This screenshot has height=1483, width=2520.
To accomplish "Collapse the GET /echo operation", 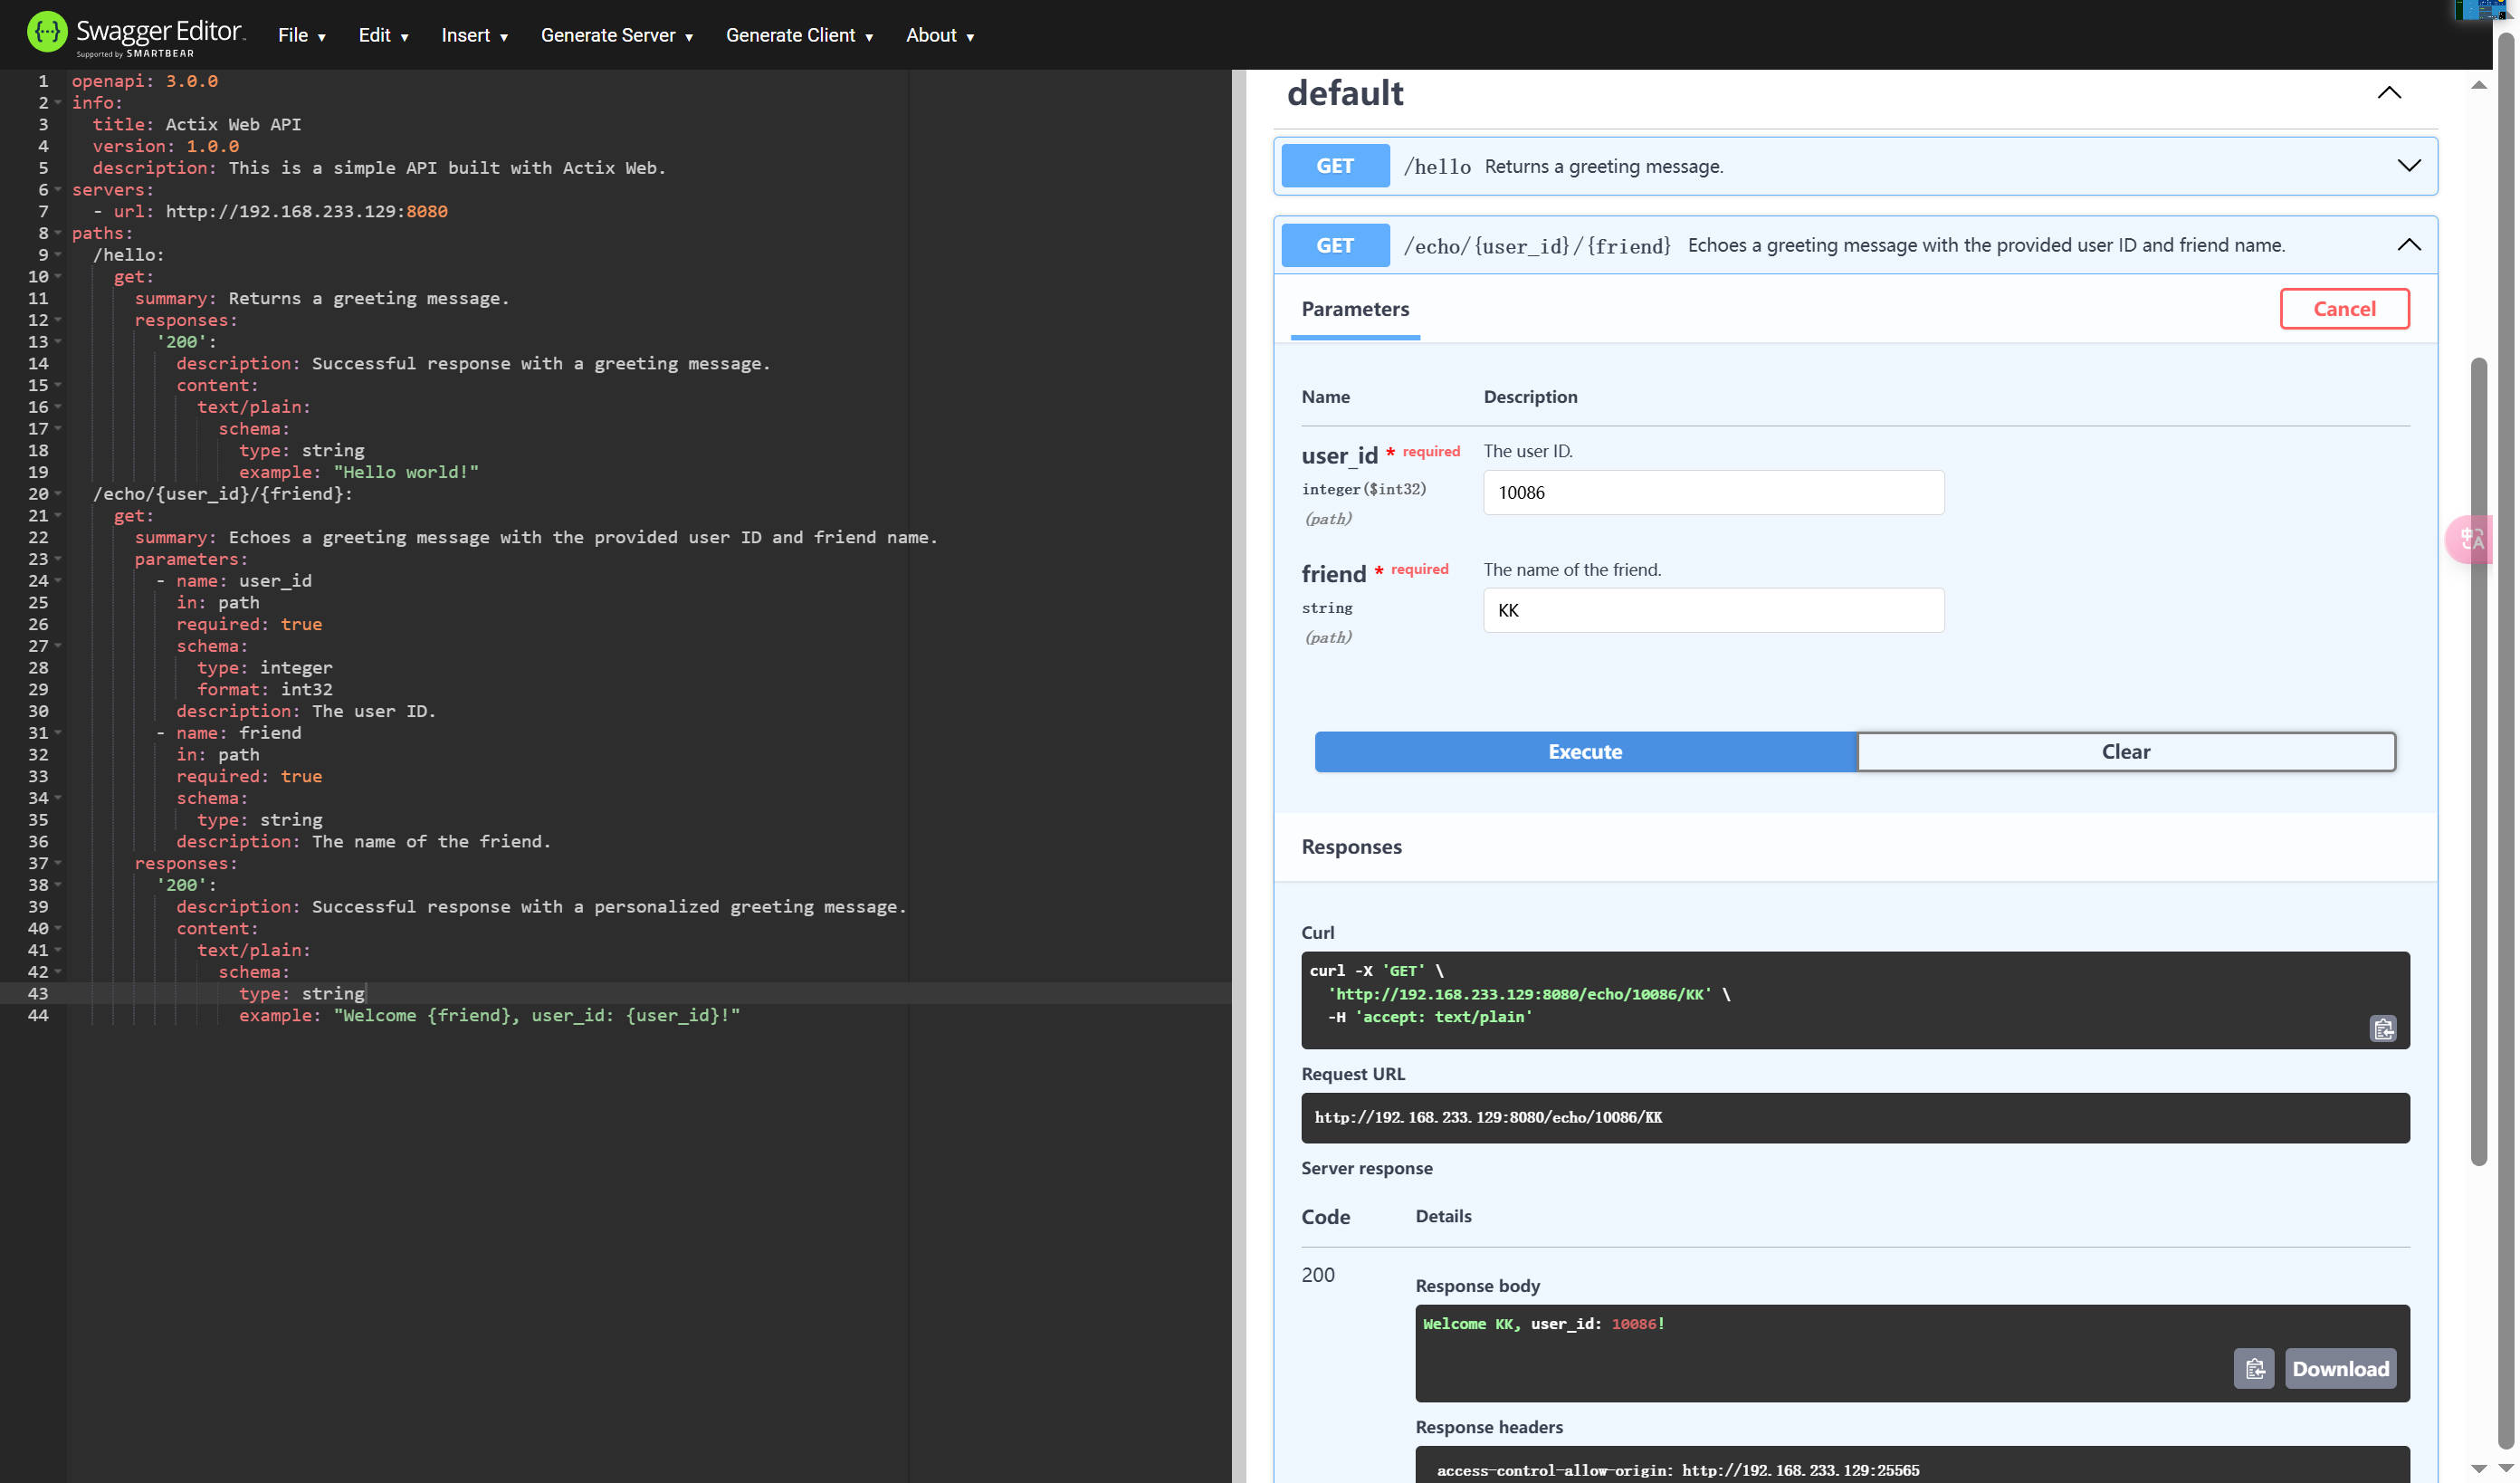I will pos(2408,245).
